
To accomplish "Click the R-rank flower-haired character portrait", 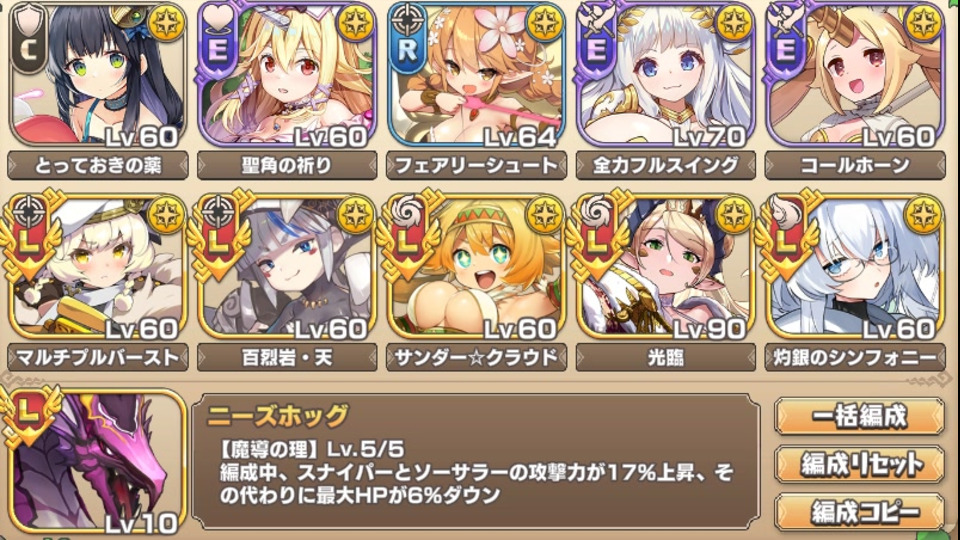I will [476, 75].
